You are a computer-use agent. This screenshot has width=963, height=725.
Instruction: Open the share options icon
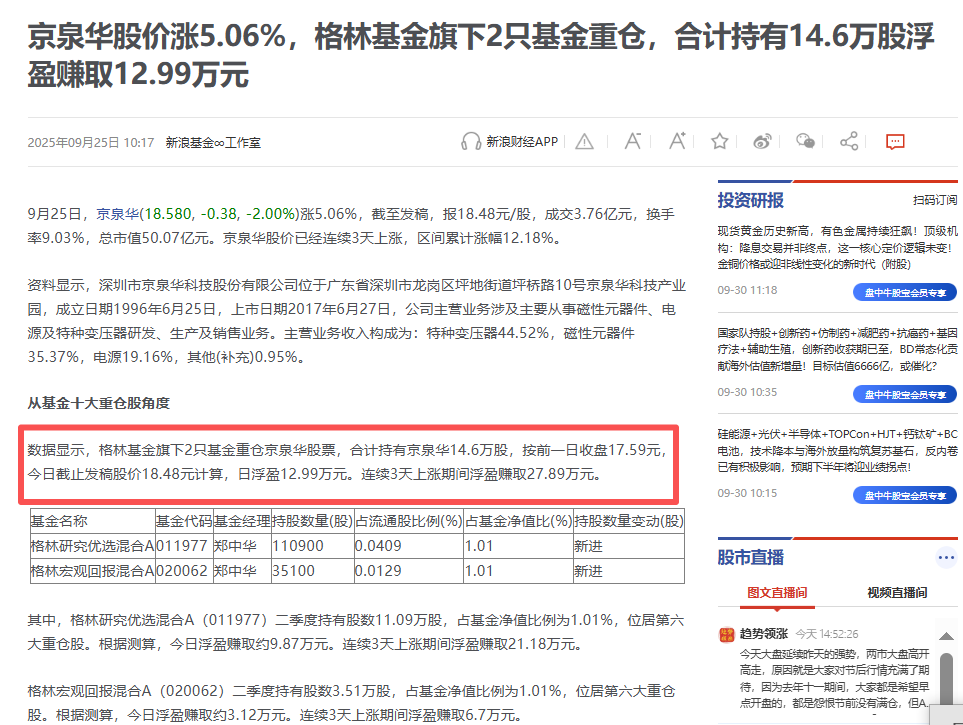point(849,141)
